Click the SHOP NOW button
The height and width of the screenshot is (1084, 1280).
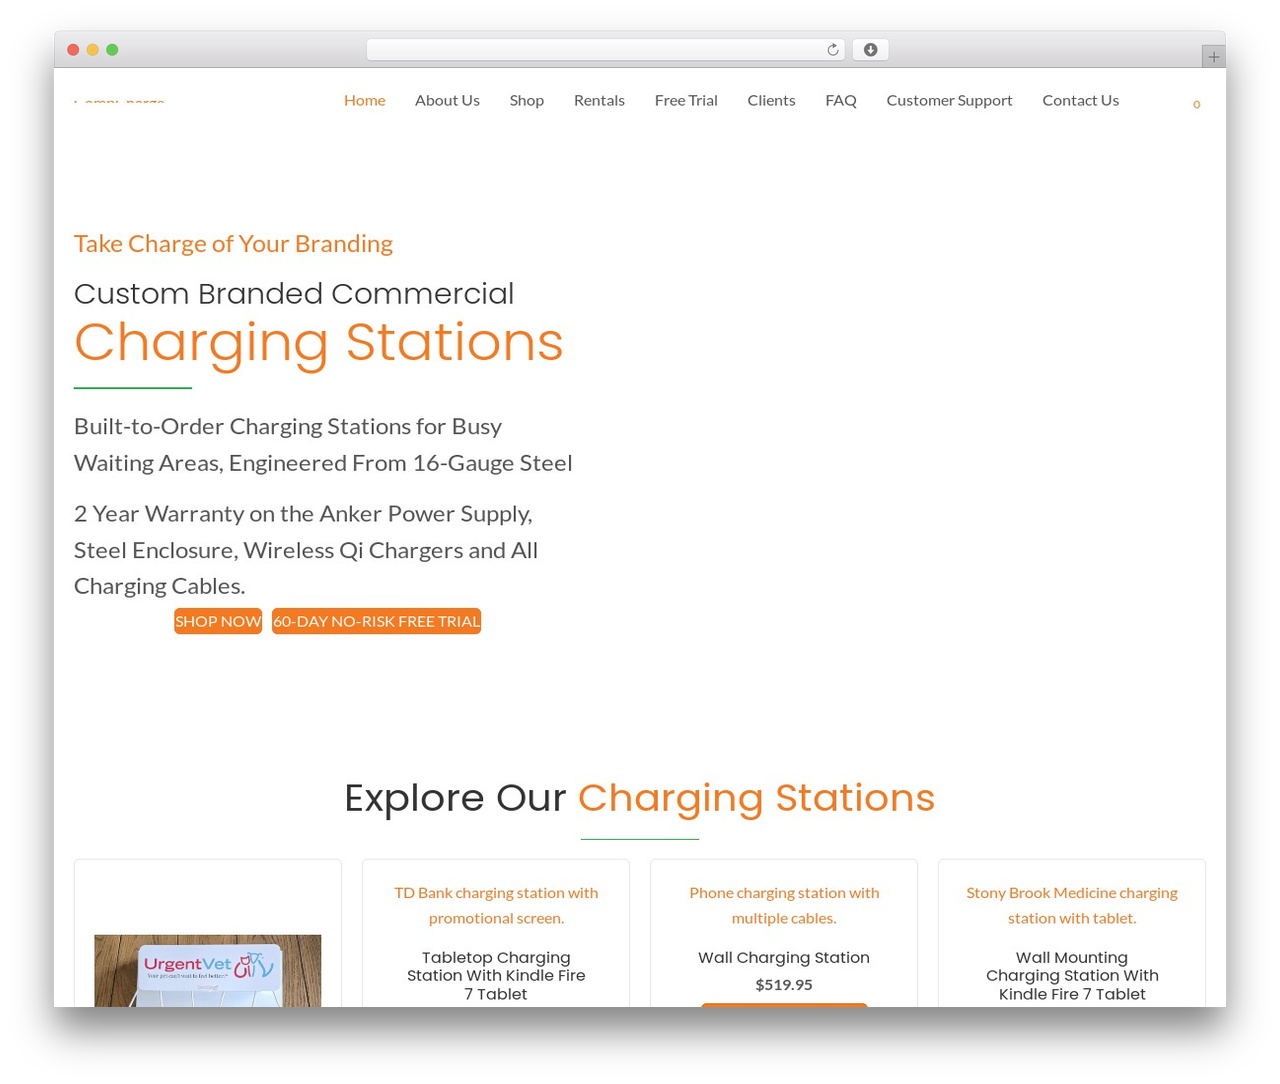coord(218,621)
